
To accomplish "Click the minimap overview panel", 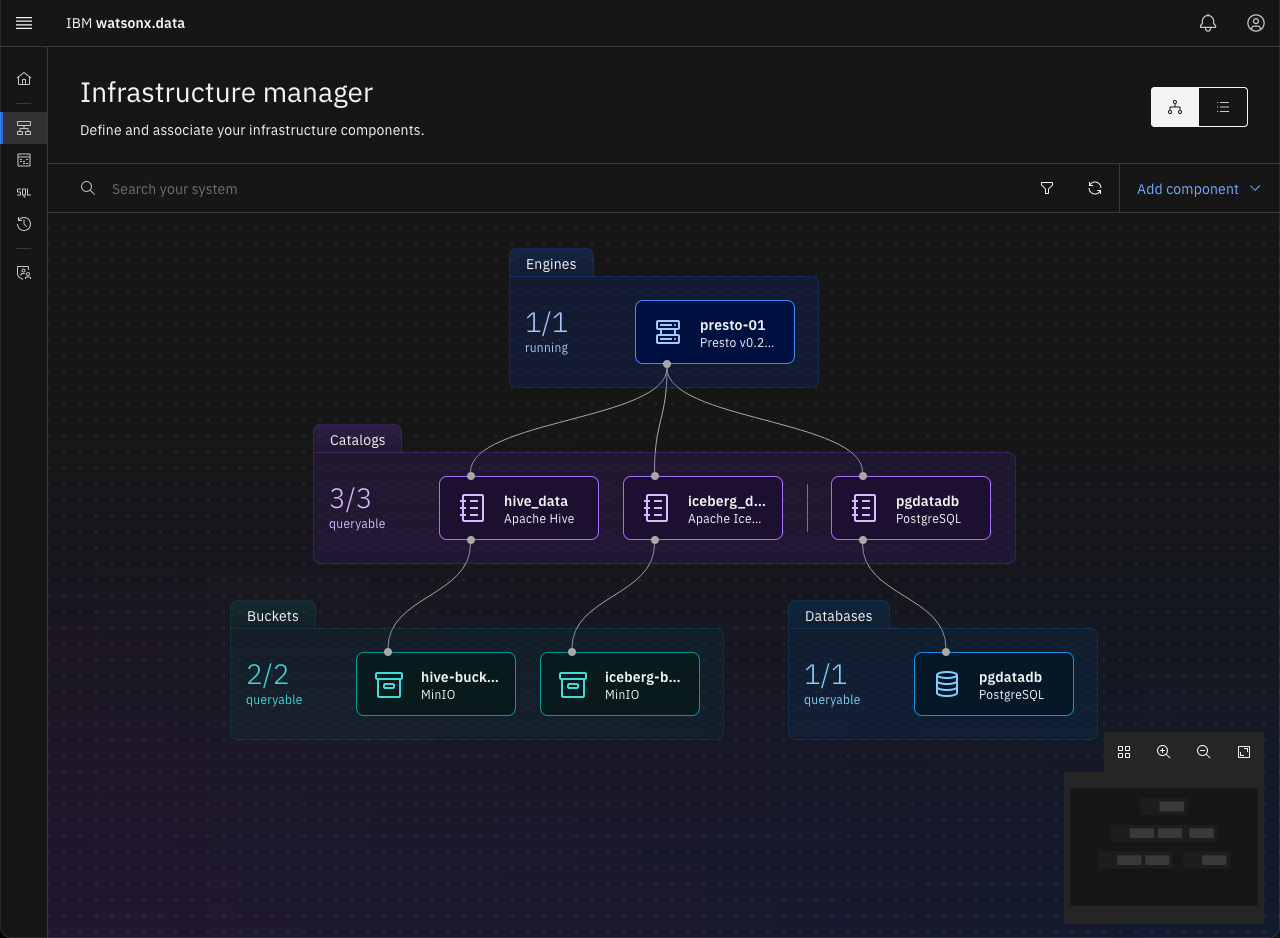I will (1164, 846).
